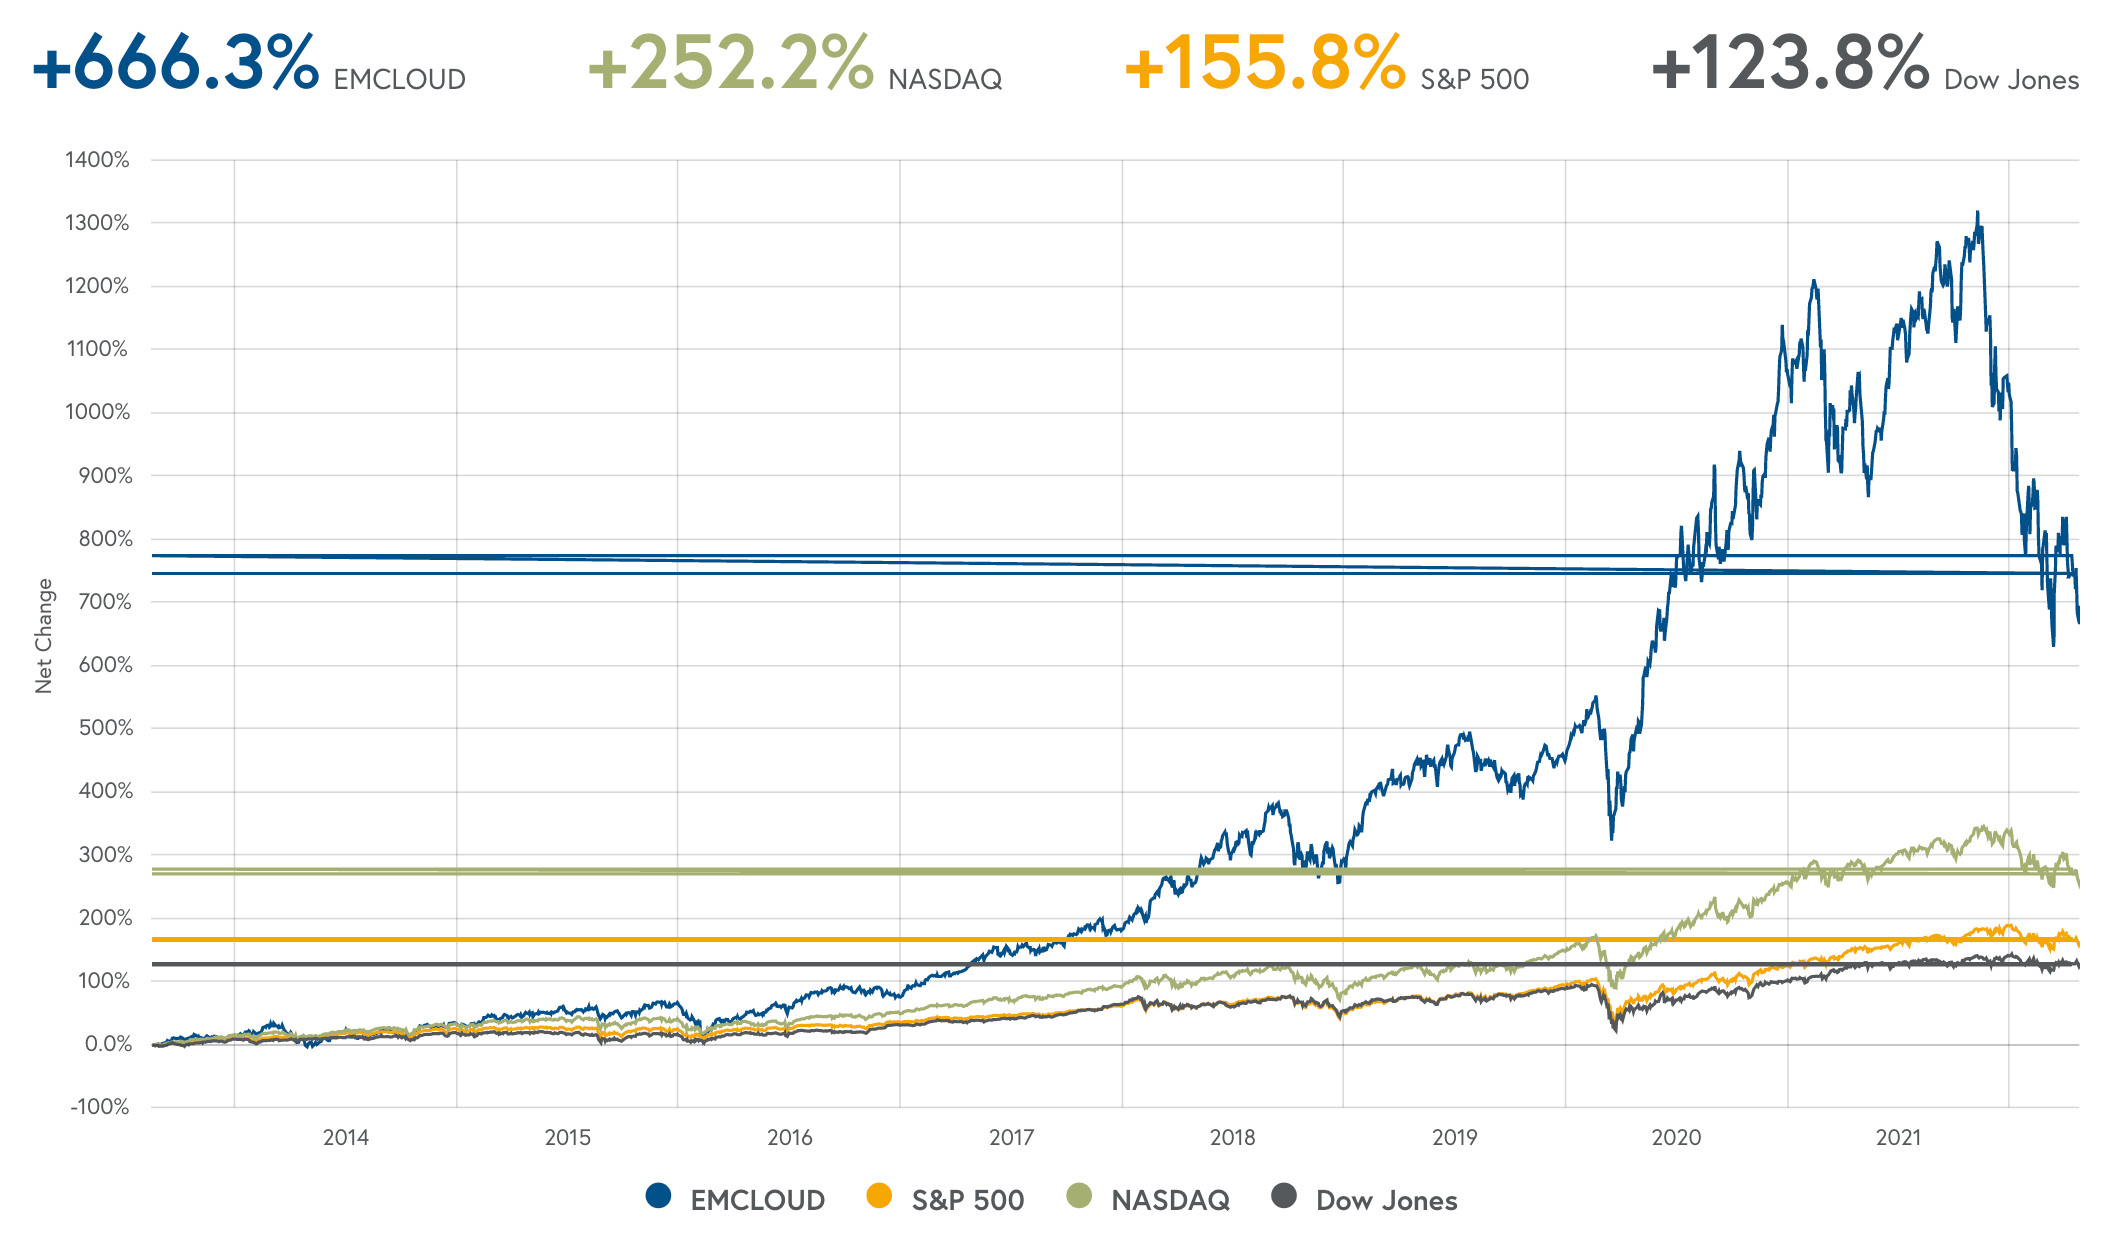Click the orange S&P 500 legend dot

tap(879, 1195)
